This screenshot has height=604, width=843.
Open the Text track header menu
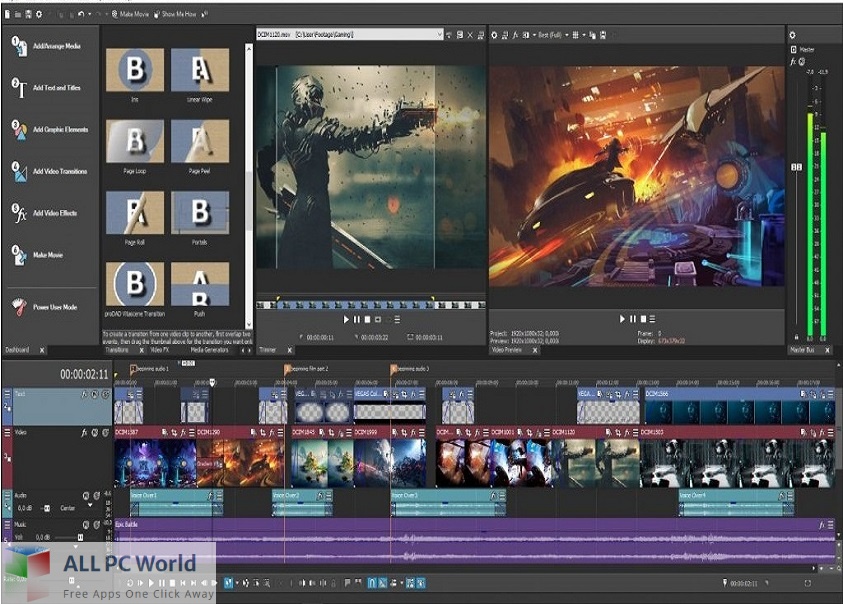click(x=7, y=394)
